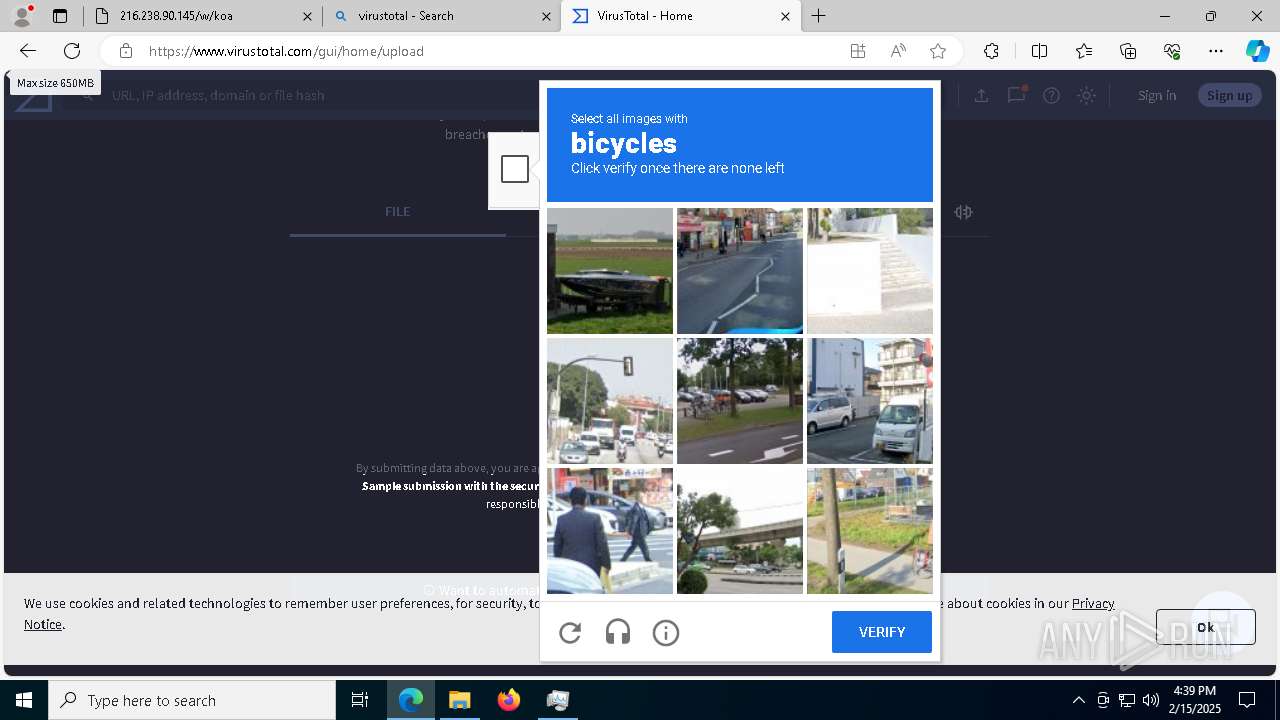Viewport: 1280px width, 720px height.
Task: Open browser Extensions menu
Action: click(x=991, y=51)
